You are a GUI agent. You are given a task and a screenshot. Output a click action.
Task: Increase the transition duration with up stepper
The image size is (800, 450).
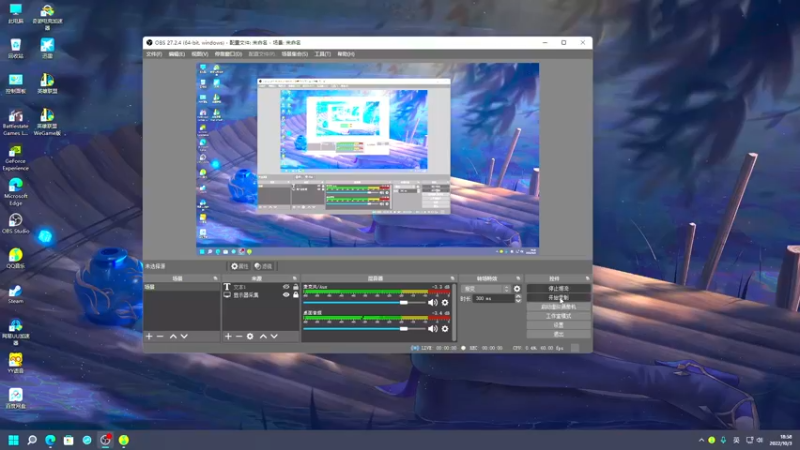(x=518, y=296)
